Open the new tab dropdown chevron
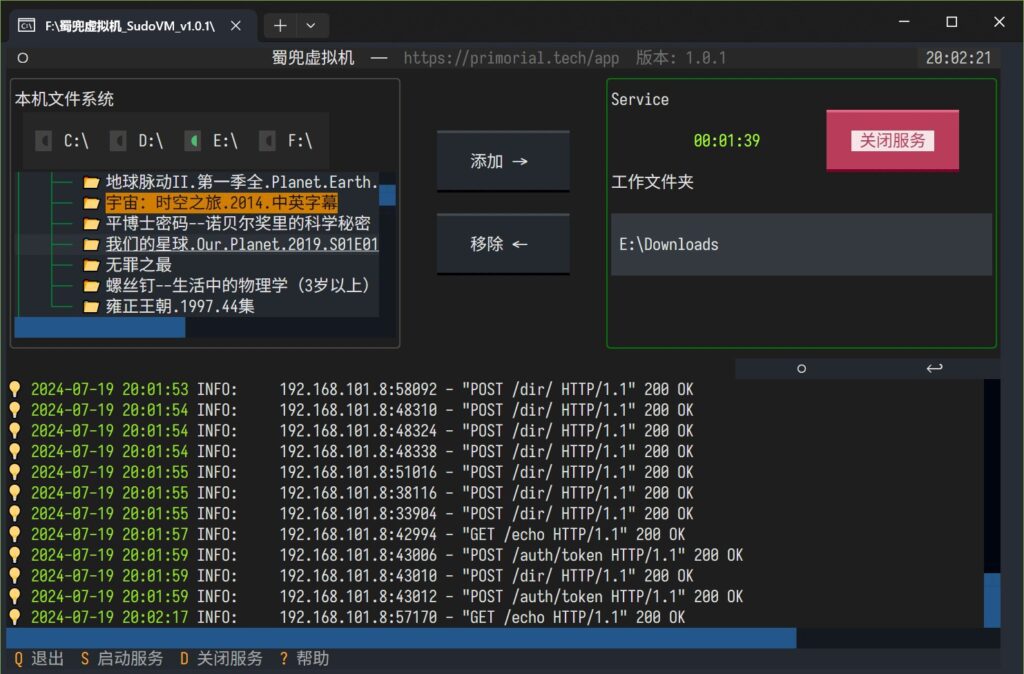This screenshot has width=1024, height=674. point(311,25)
